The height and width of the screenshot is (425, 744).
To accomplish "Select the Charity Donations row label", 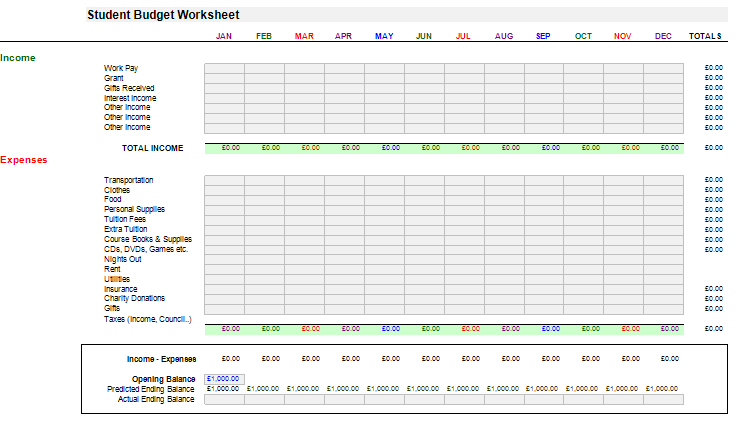I will 135,298.
